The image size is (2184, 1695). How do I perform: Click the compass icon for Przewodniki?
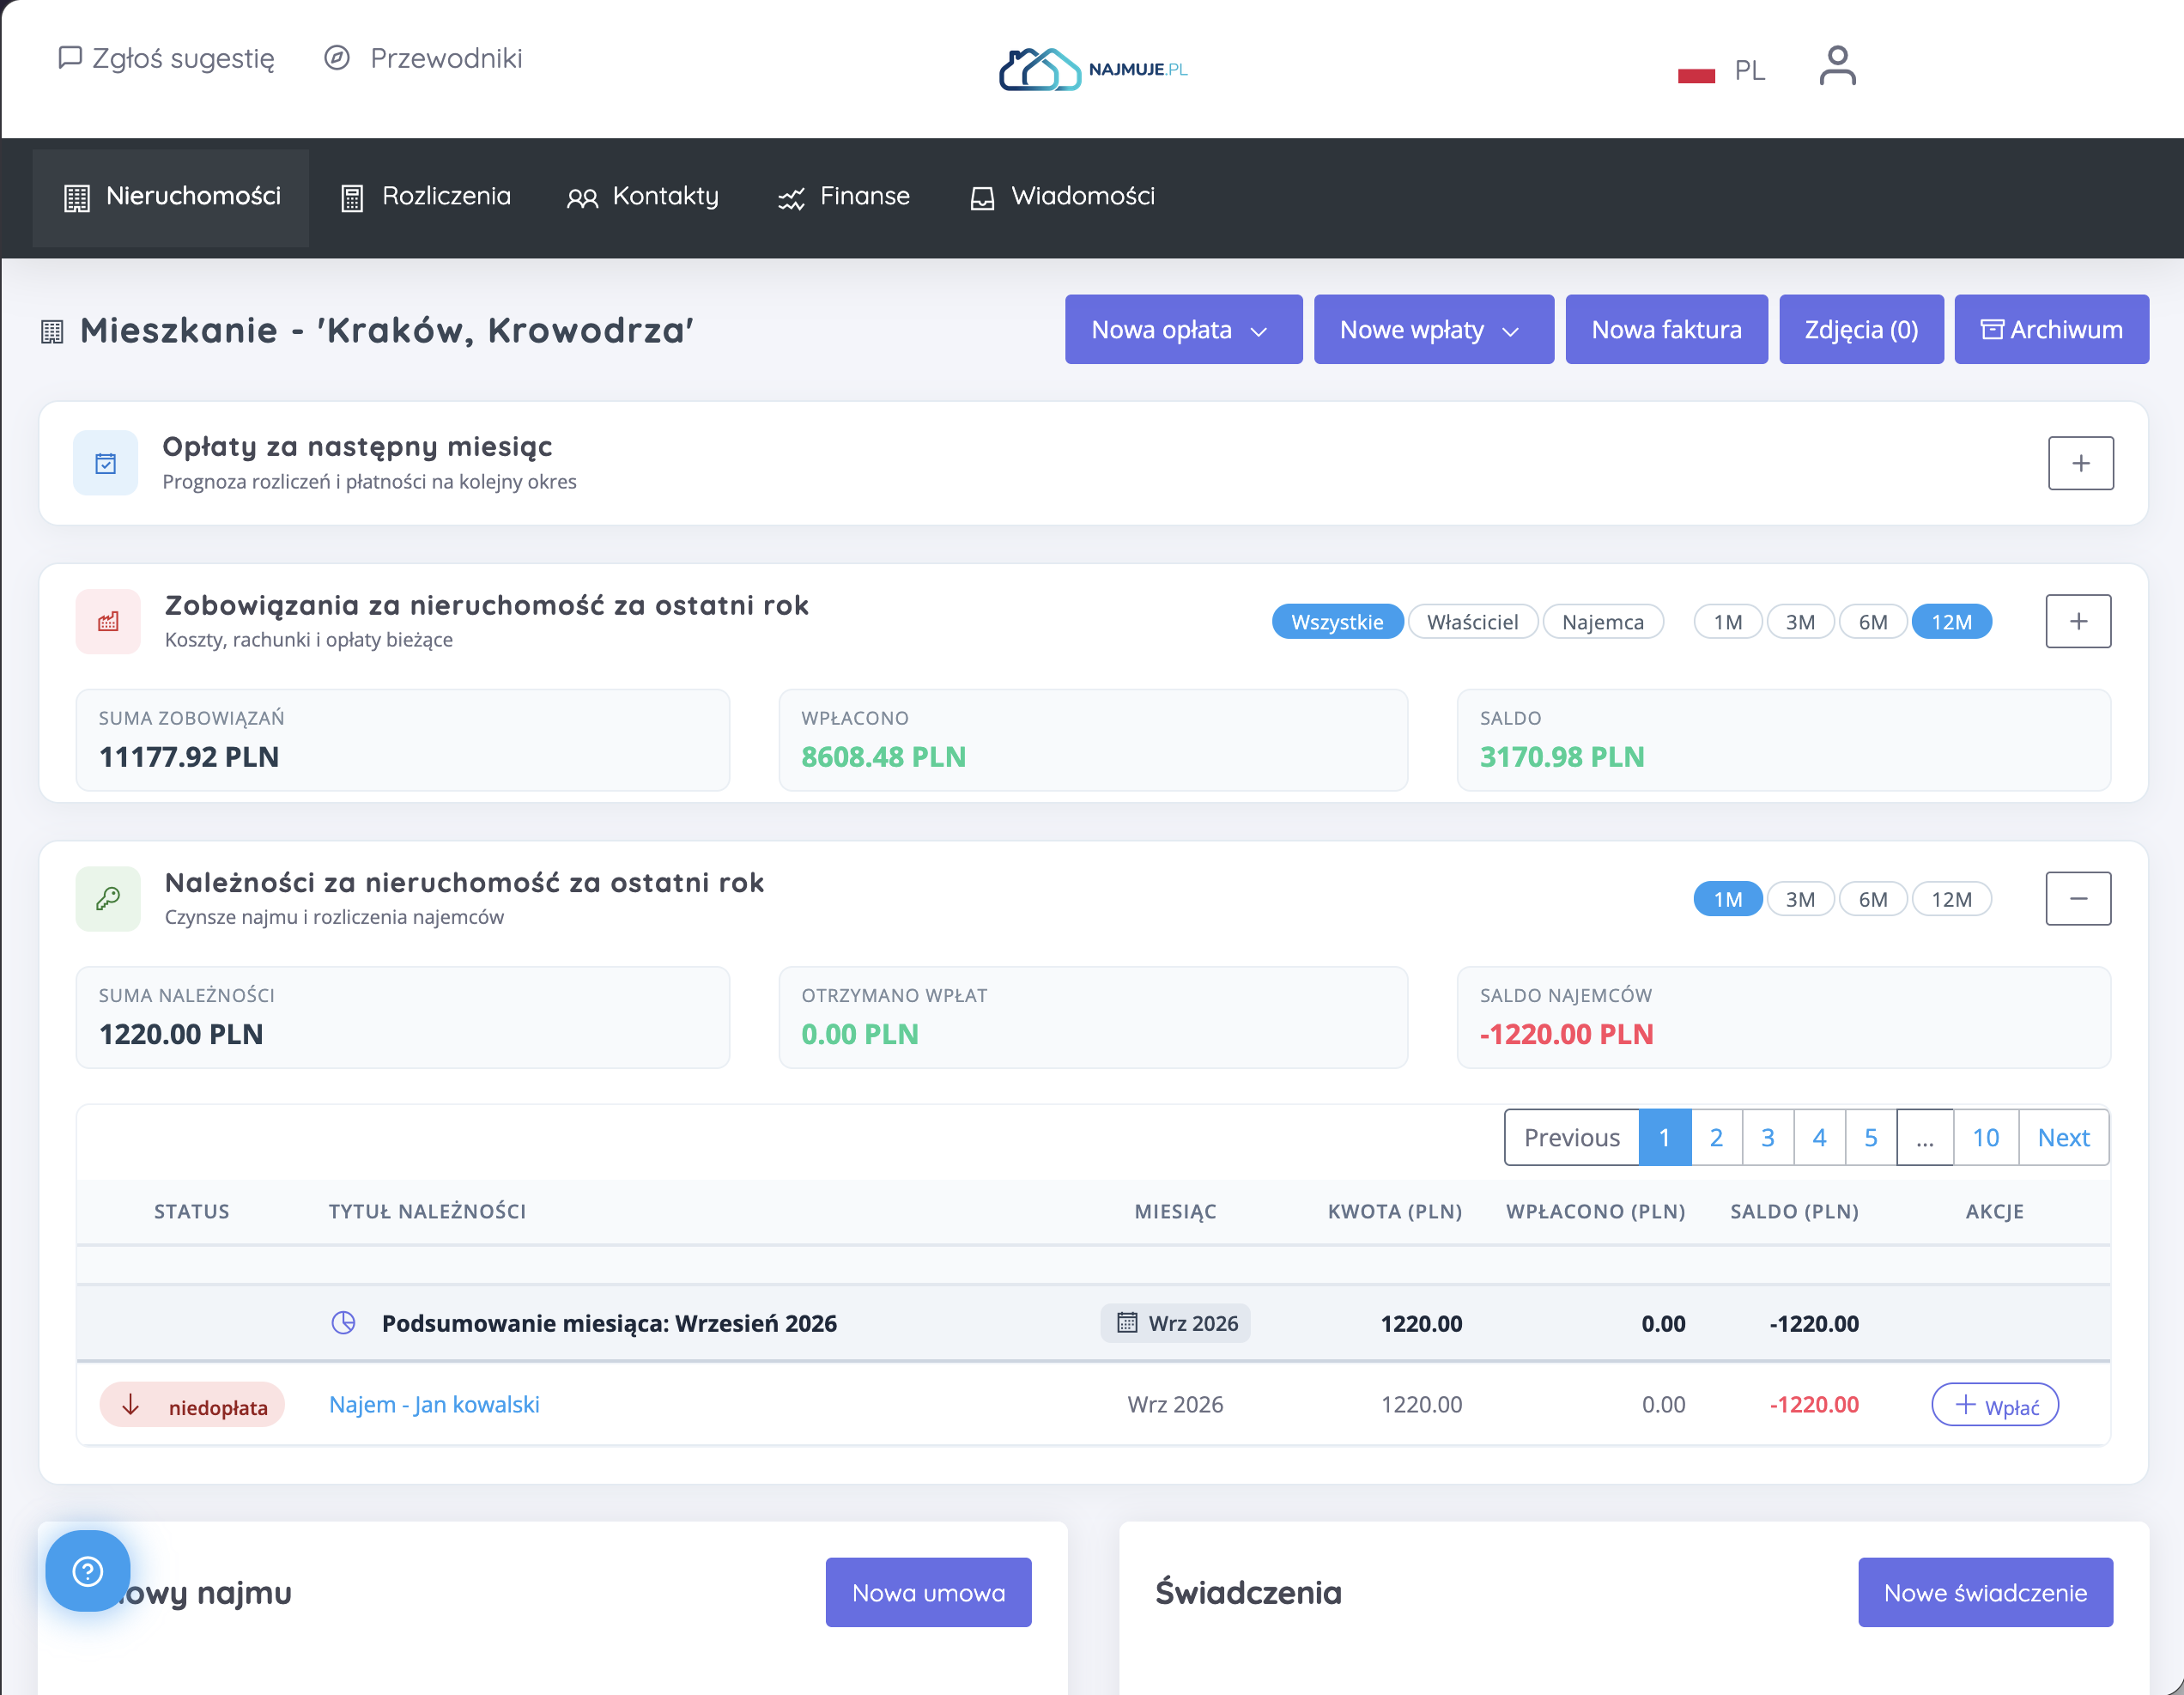click(337, 58)
